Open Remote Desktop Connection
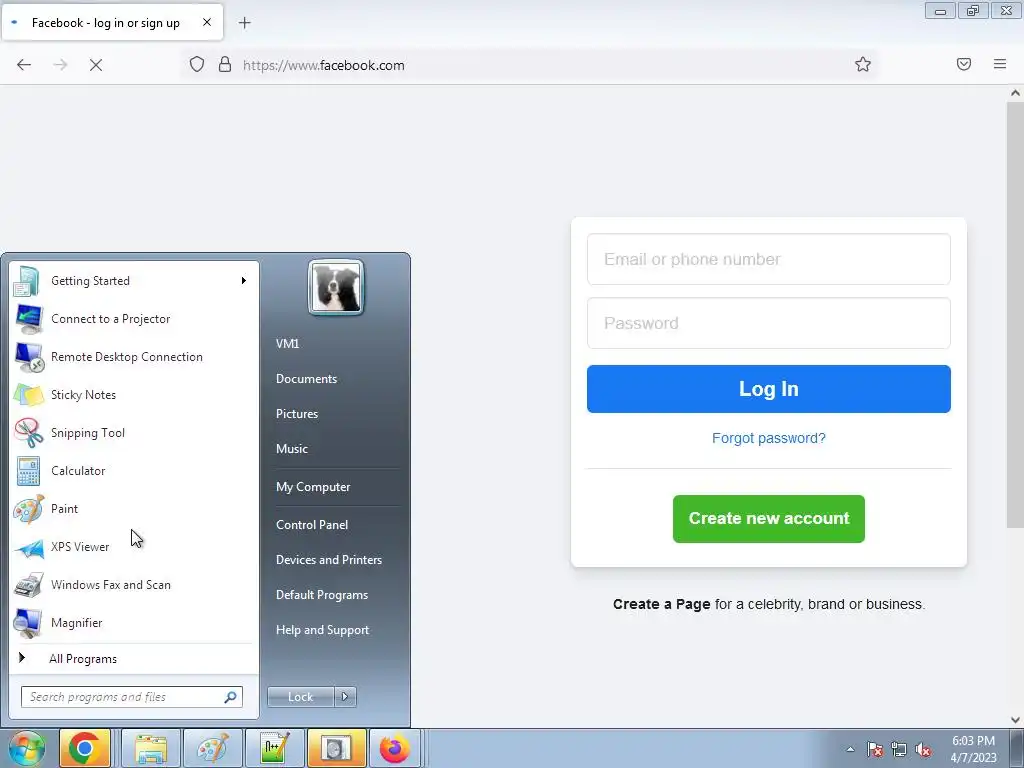The height and width of the screenshot is (768, 1024). [x=134, y=357]
